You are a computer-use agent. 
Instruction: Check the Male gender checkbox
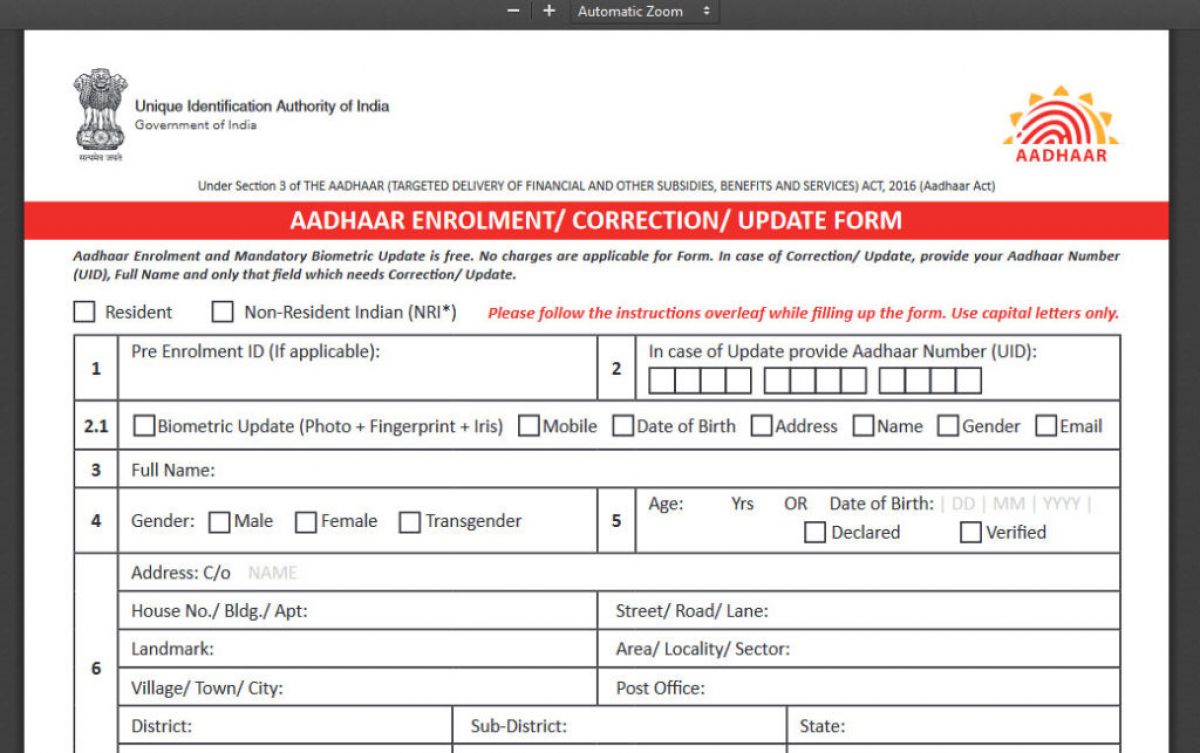coord(218,521)
